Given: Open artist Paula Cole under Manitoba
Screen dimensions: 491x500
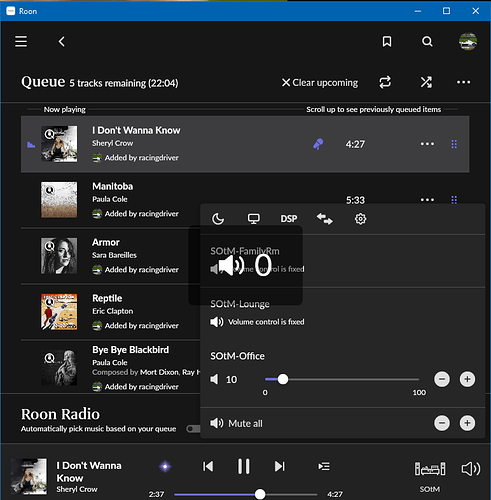Looking at the screenshot, I should tap(110, 199).
